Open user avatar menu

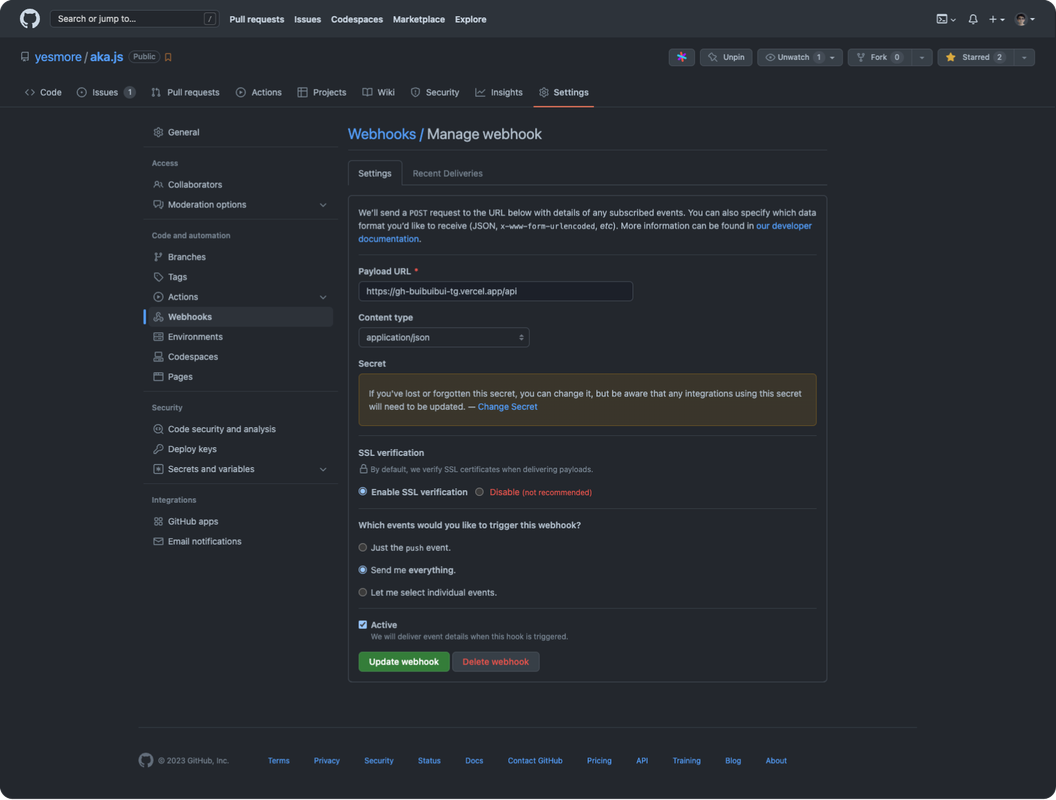1025,20
